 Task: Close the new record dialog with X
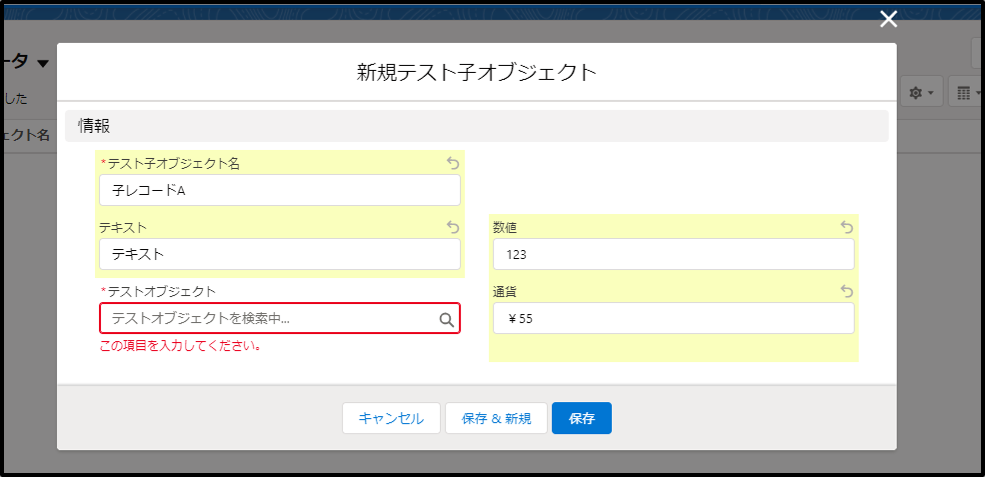tap(888, 19)
